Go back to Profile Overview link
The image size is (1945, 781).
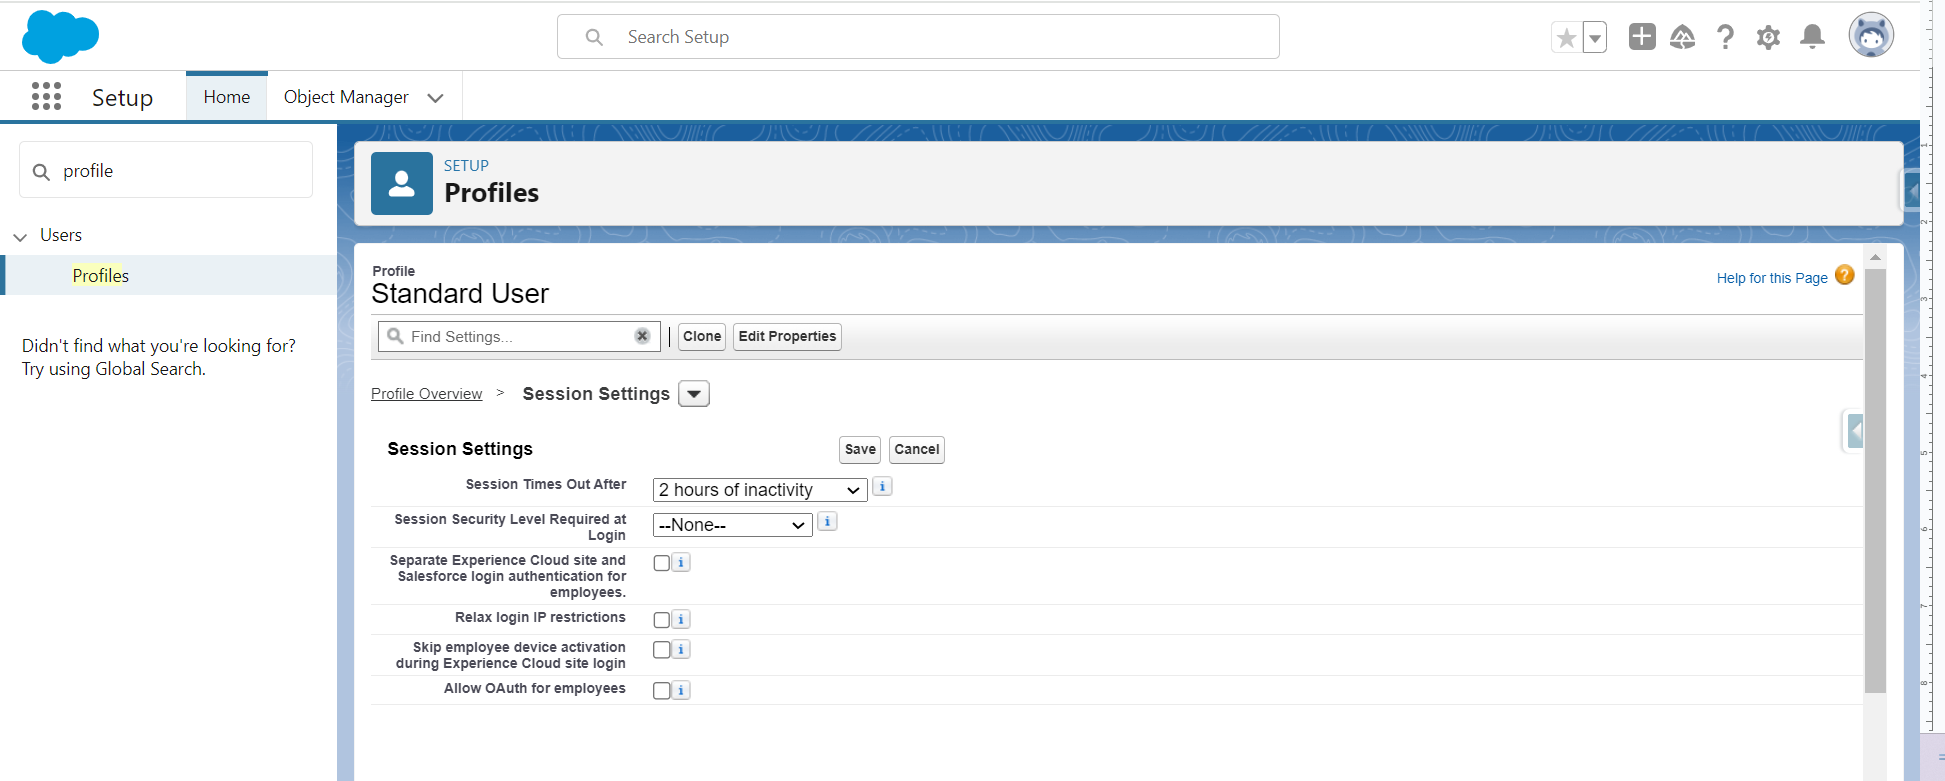[426, 394]
